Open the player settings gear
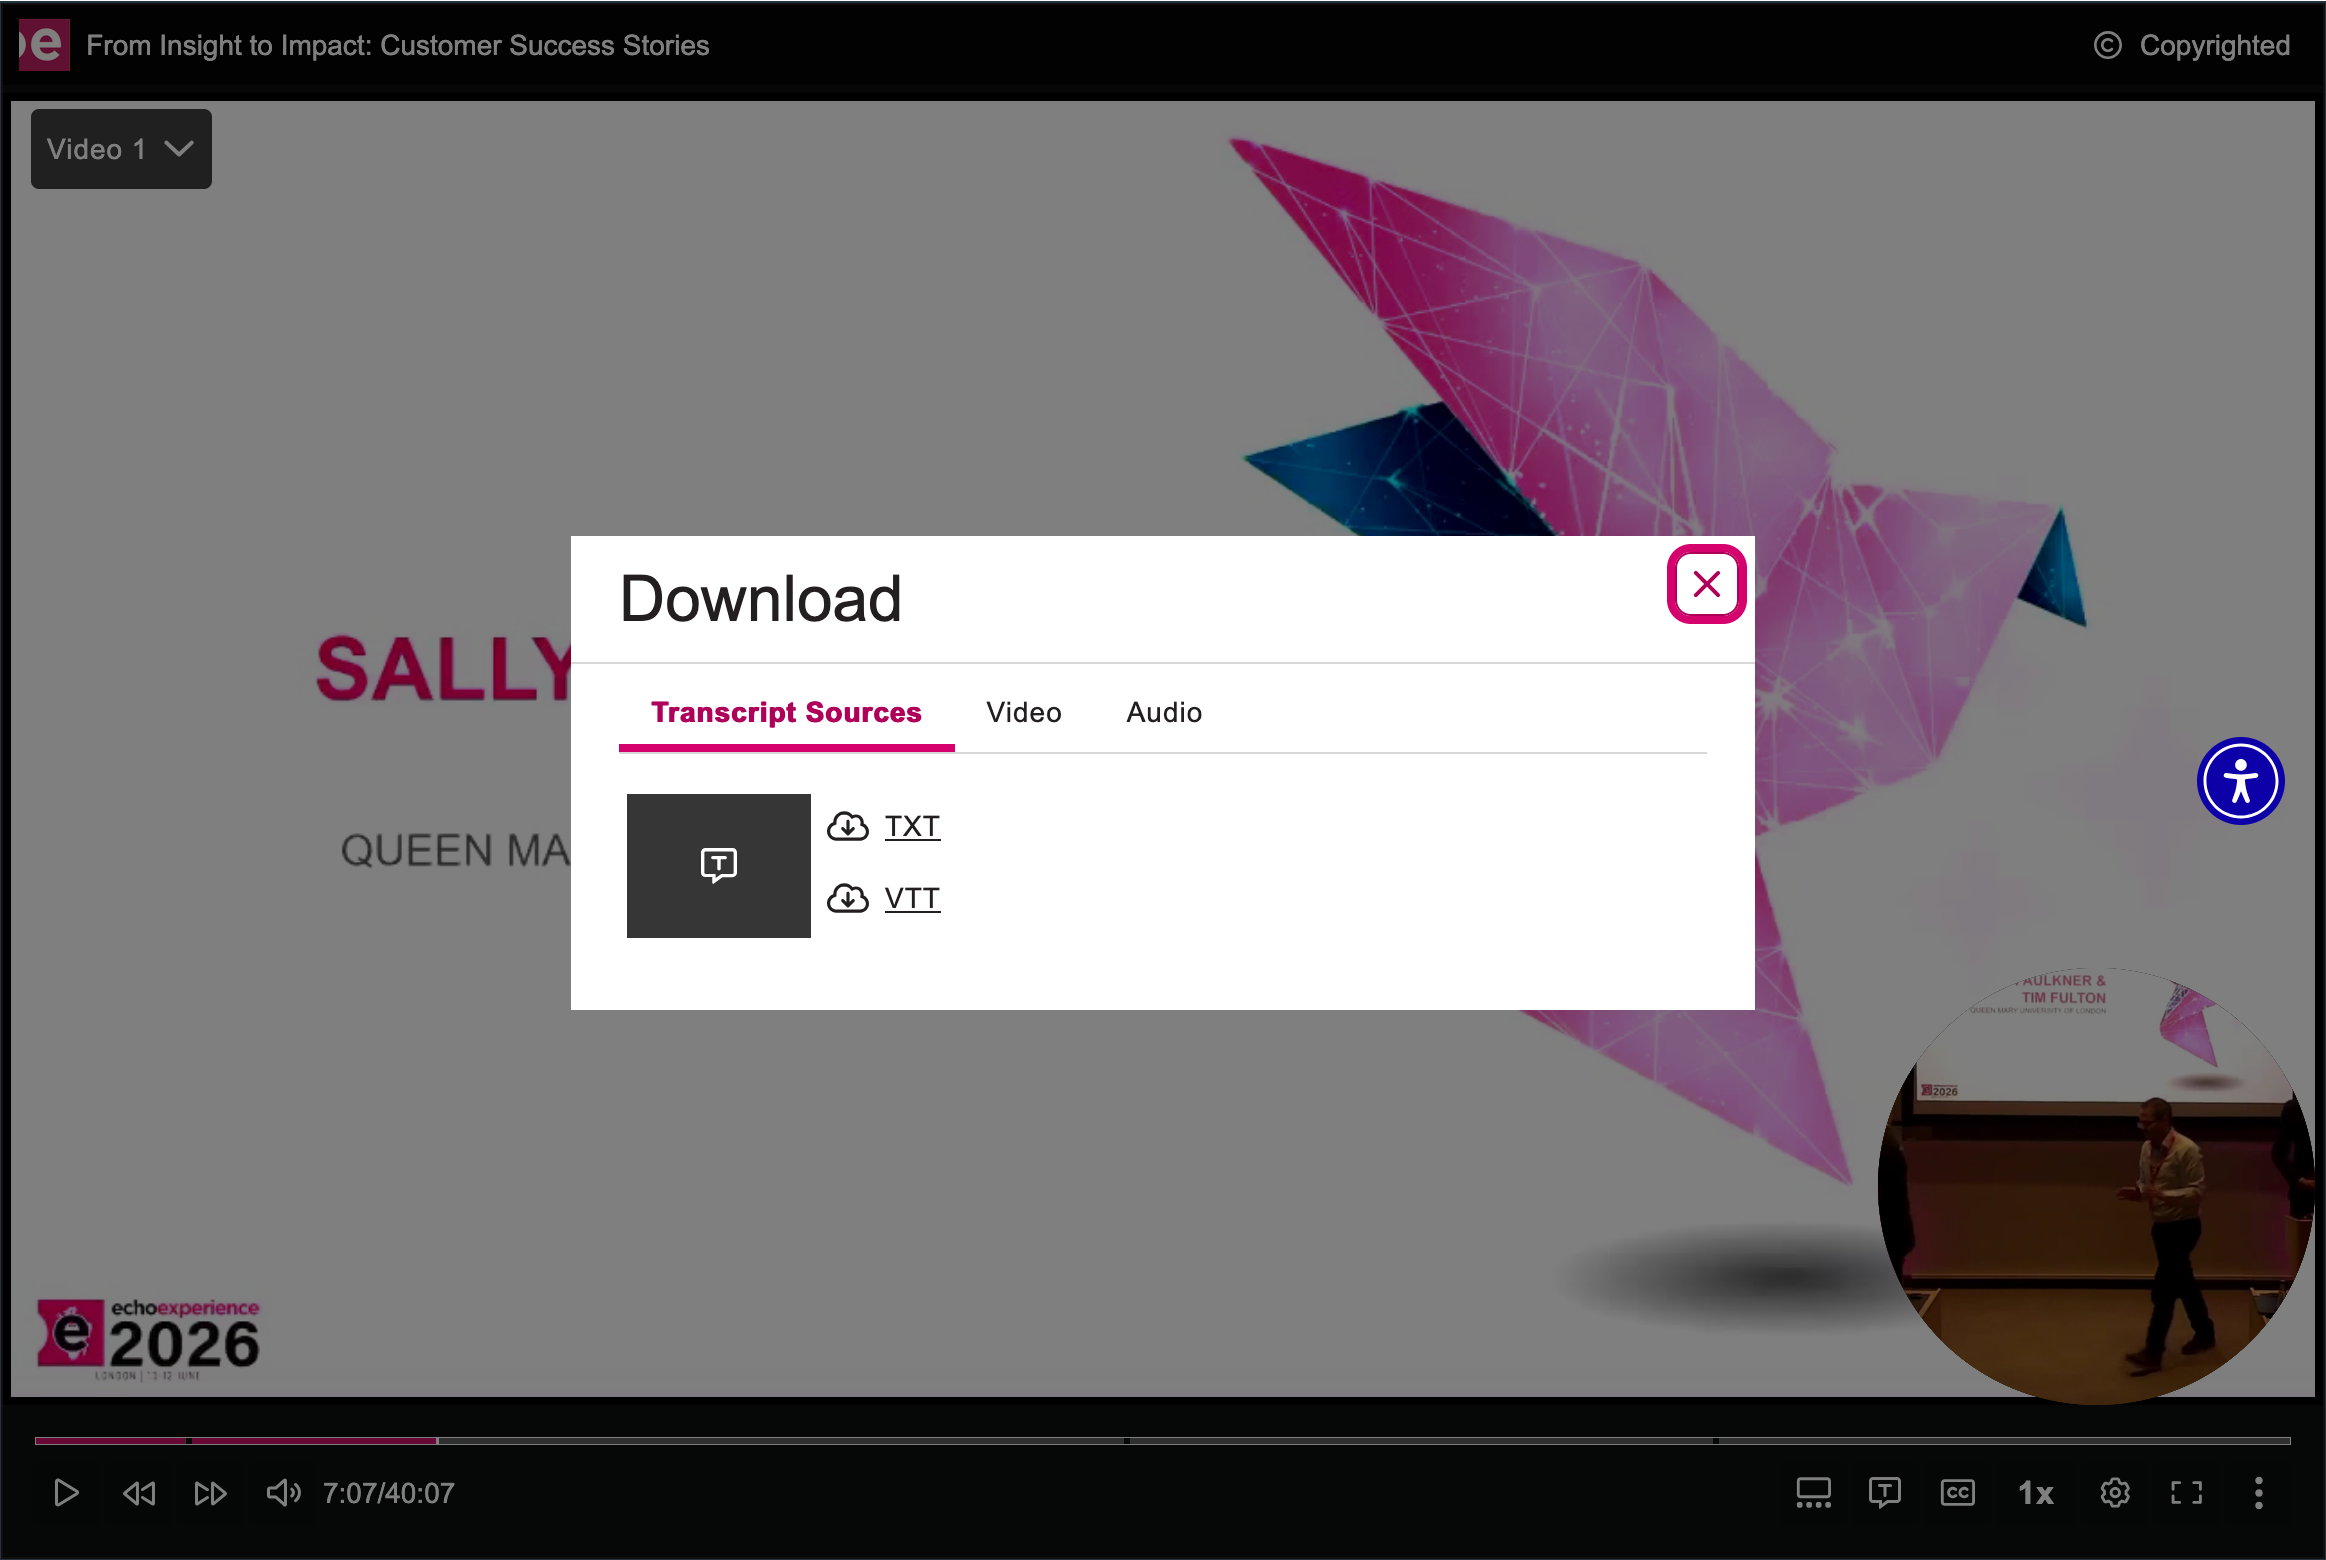This screenshot has height=1560, width=2326. click(x=2114, y=1493)
